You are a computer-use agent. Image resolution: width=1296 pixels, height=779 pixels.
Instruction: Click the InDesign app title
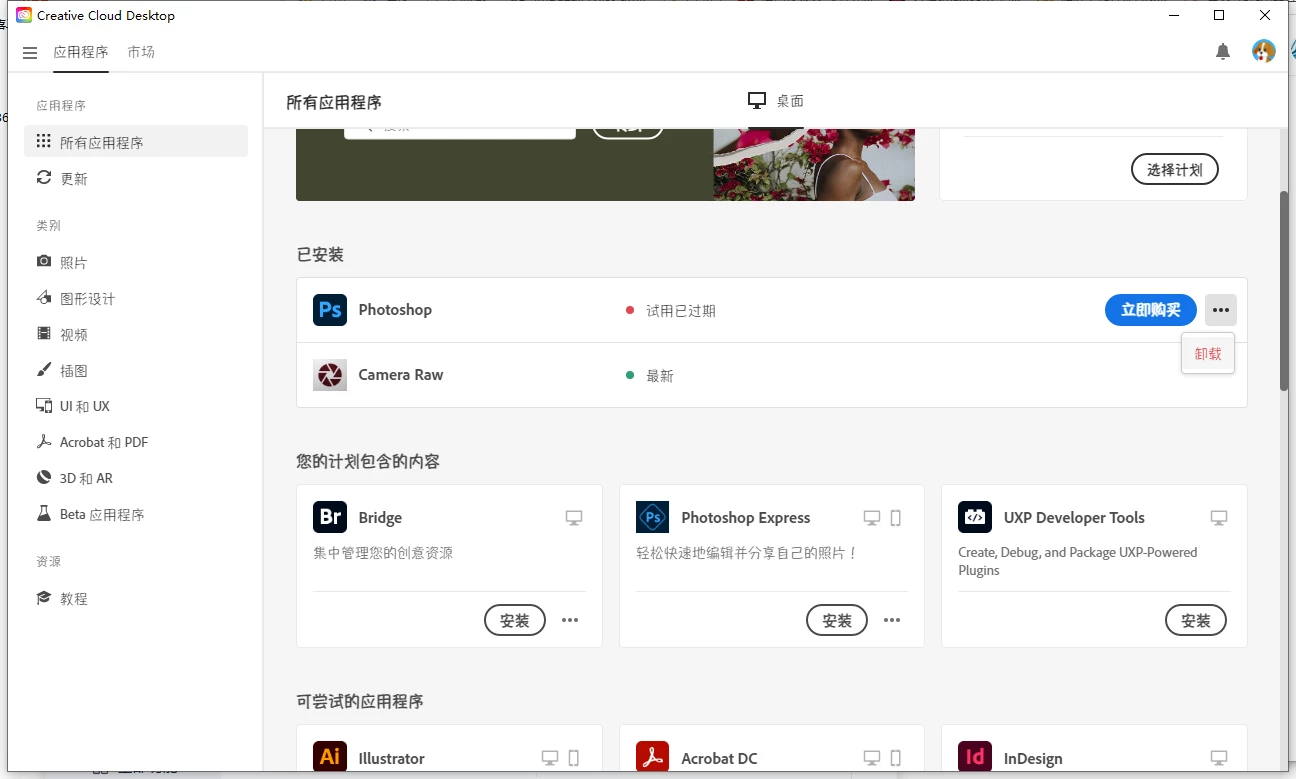pyautogui.click(x=1033, y=758)
